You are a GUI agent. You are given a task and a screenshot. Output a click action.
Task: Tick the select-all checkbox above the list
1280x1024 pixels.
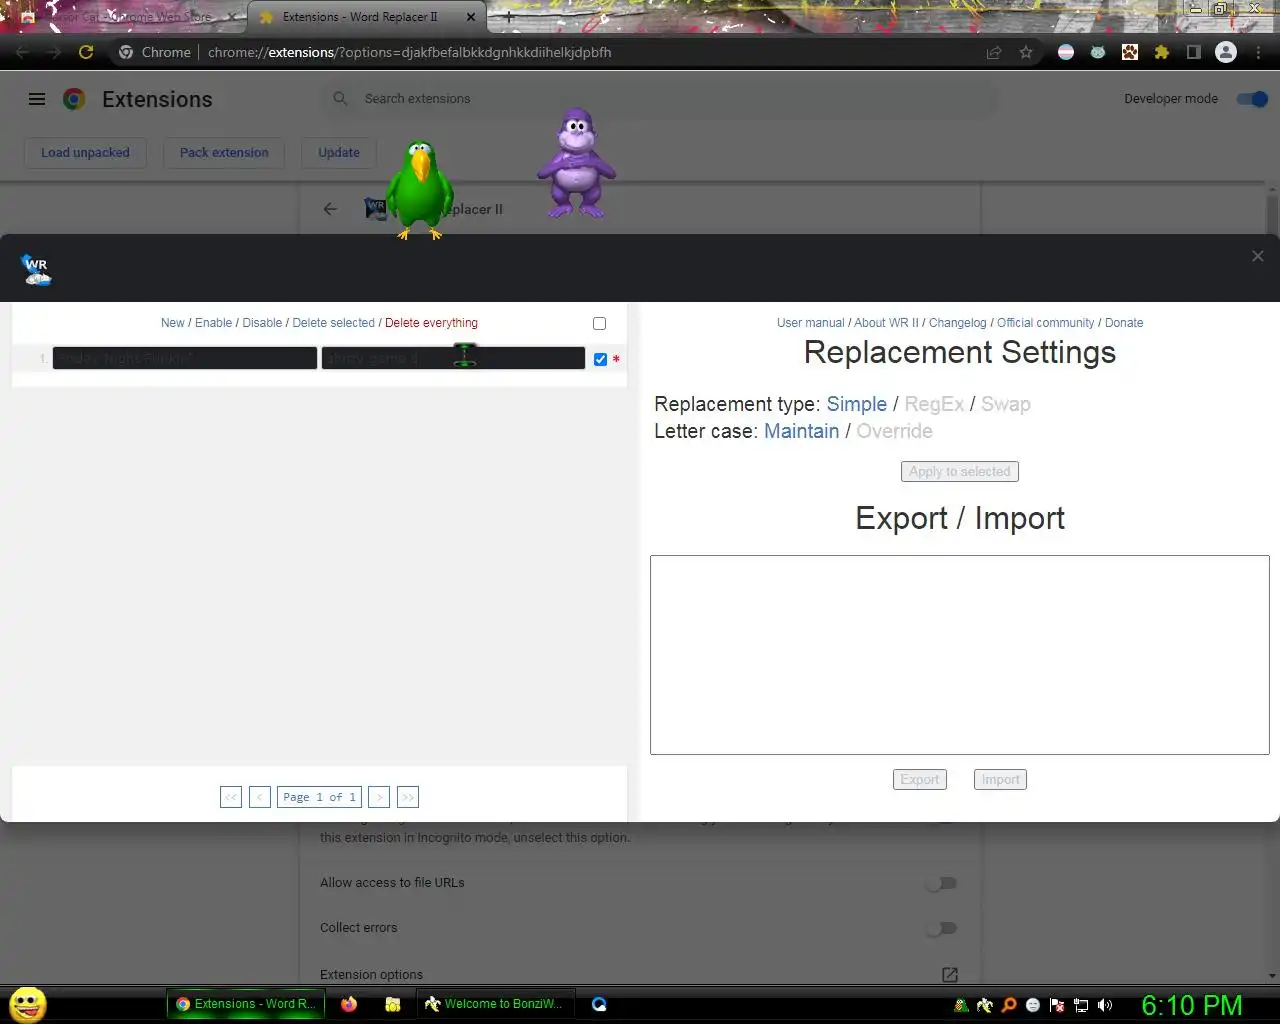[599, 323]
